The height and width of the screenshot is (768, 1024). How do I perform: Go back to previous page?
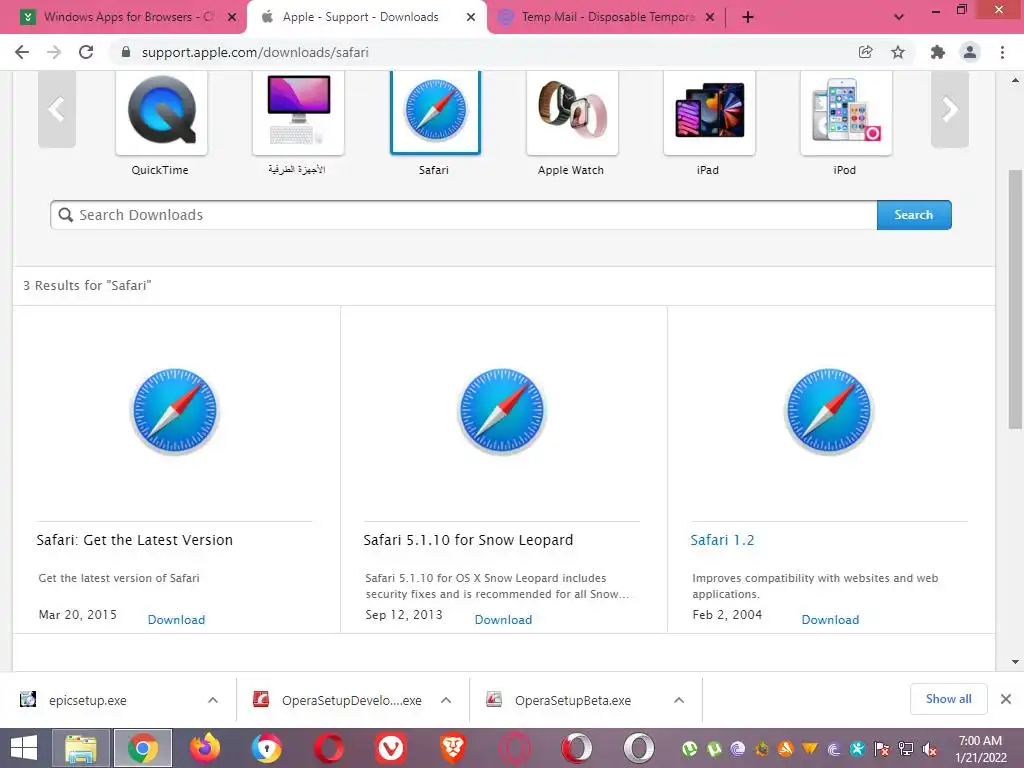[x=22, y=52]
